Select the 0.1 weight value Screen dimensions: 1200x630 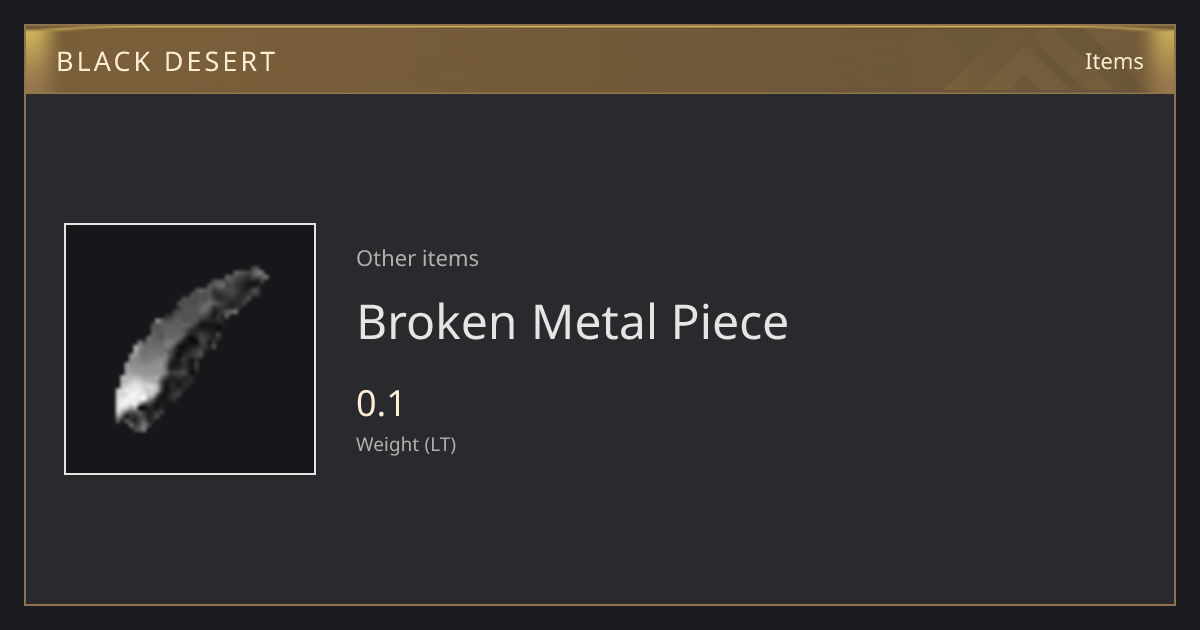point(380,404)
